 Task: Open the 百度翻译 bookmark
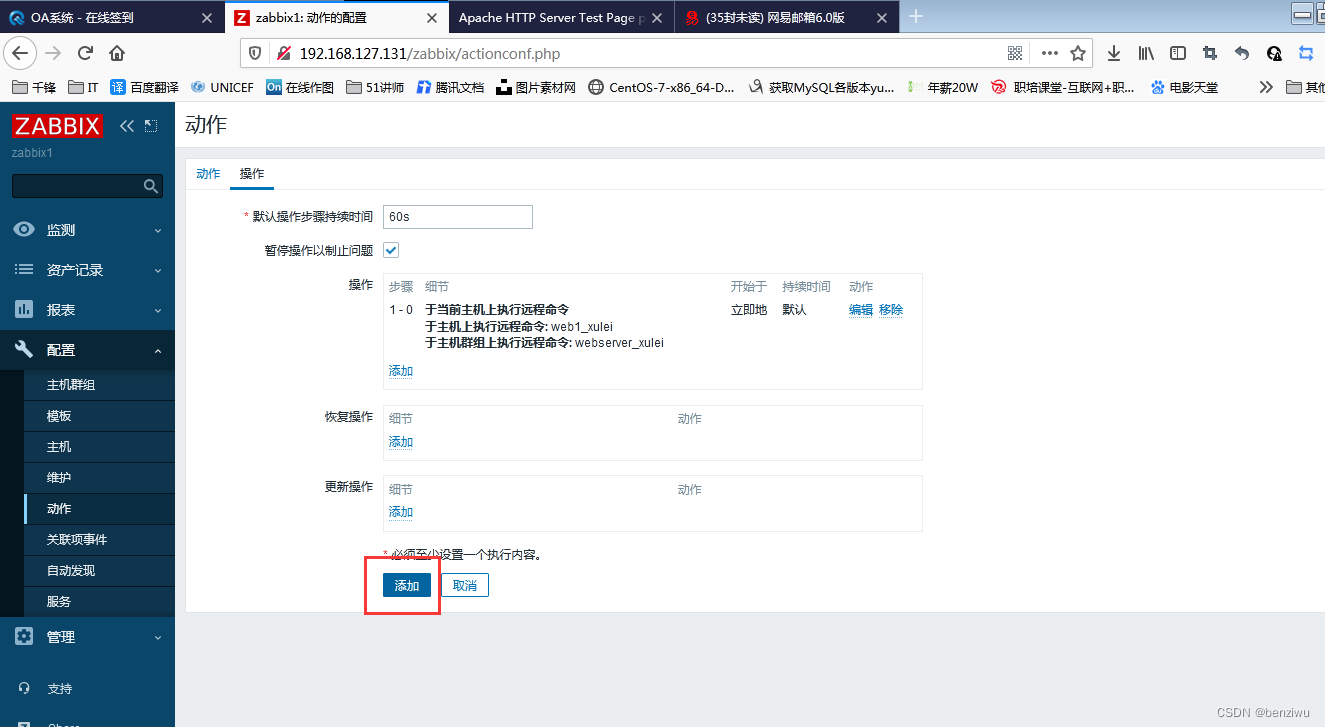(144, 87)
